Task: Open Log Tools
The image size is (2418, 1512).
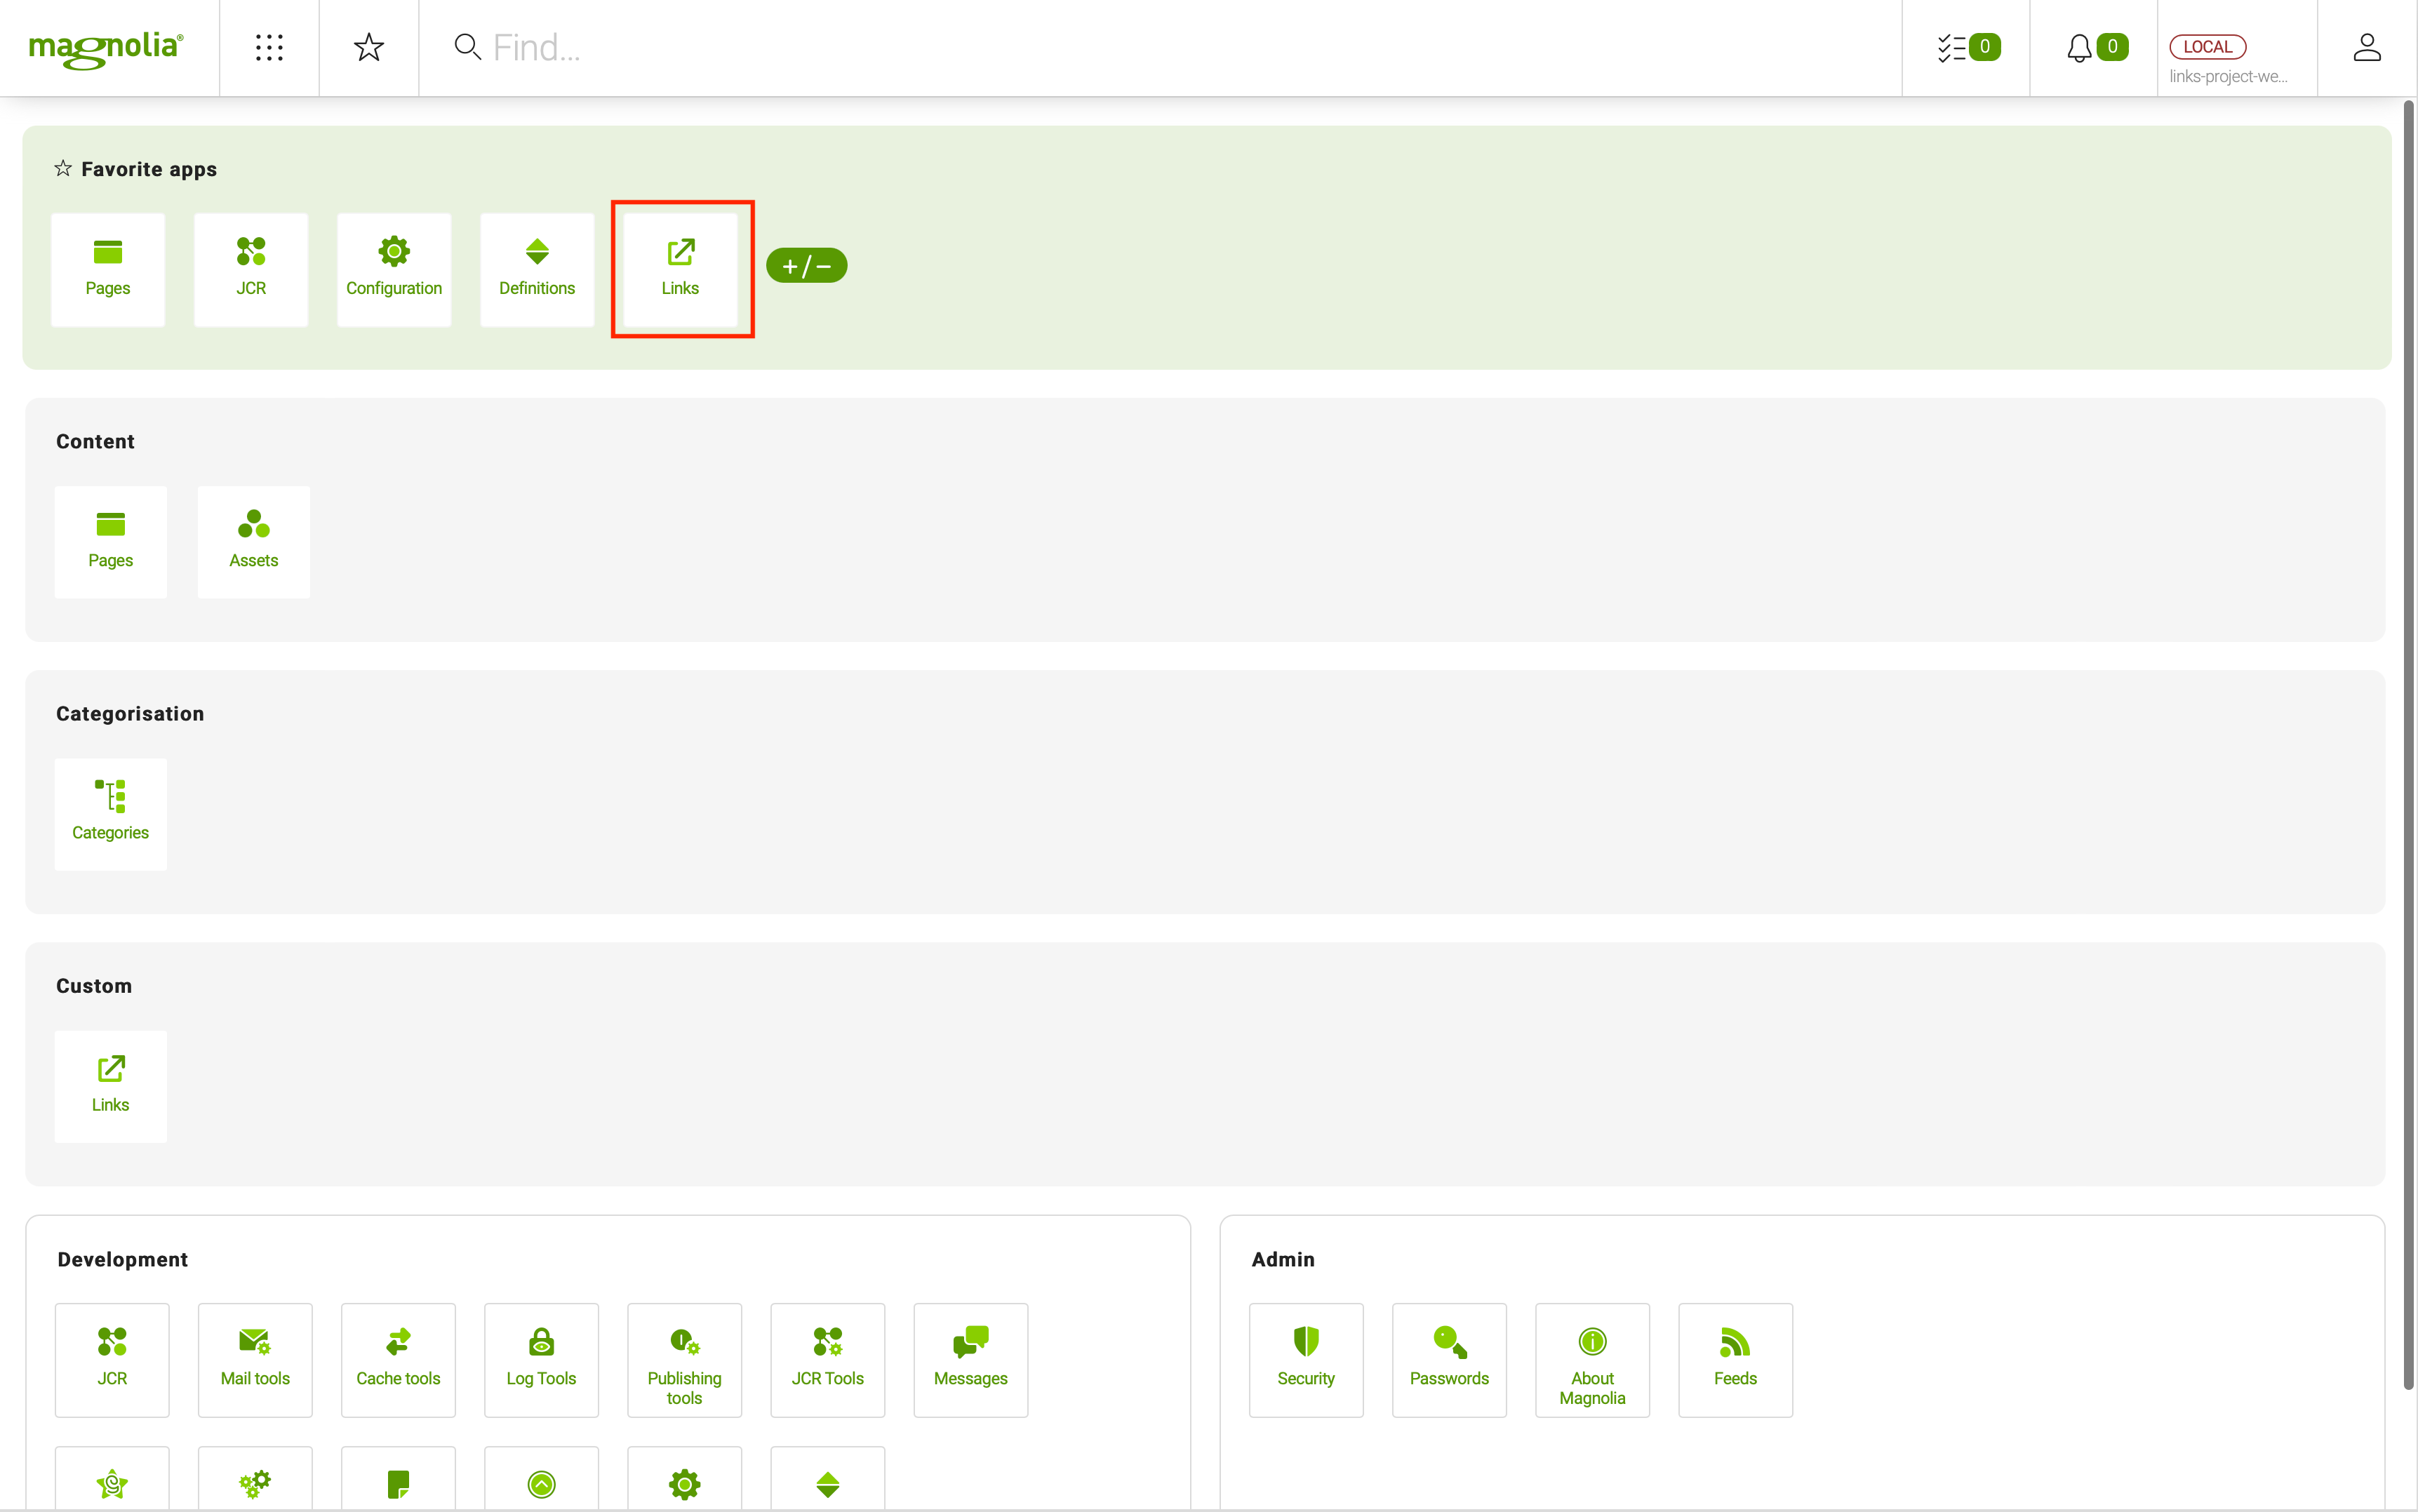Action: pos(541,1360)
